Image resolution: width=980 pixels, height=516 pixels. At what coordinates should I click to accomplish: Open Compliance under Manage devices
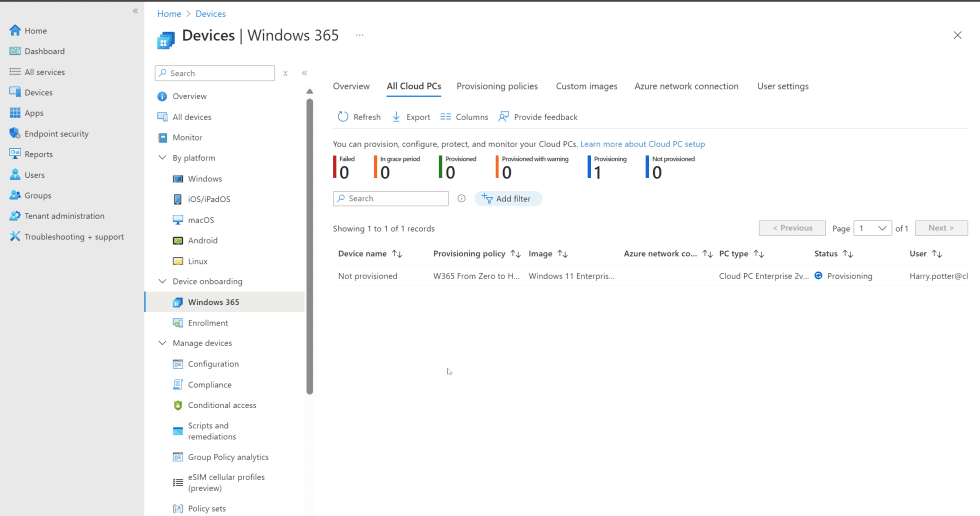click(202, 385)
